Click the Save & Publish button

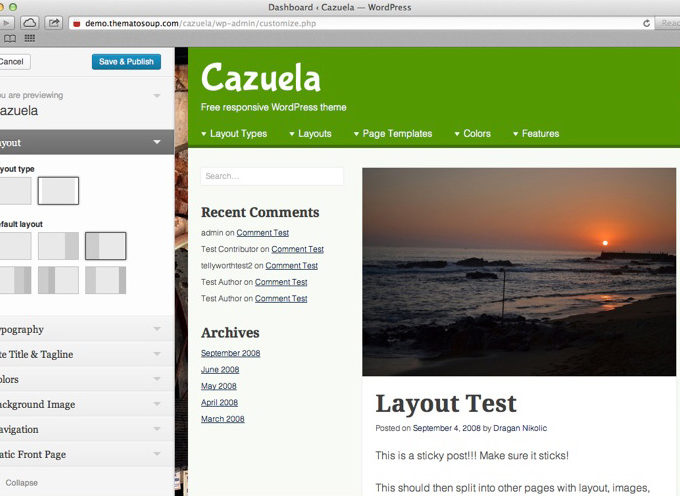[126, 62]
